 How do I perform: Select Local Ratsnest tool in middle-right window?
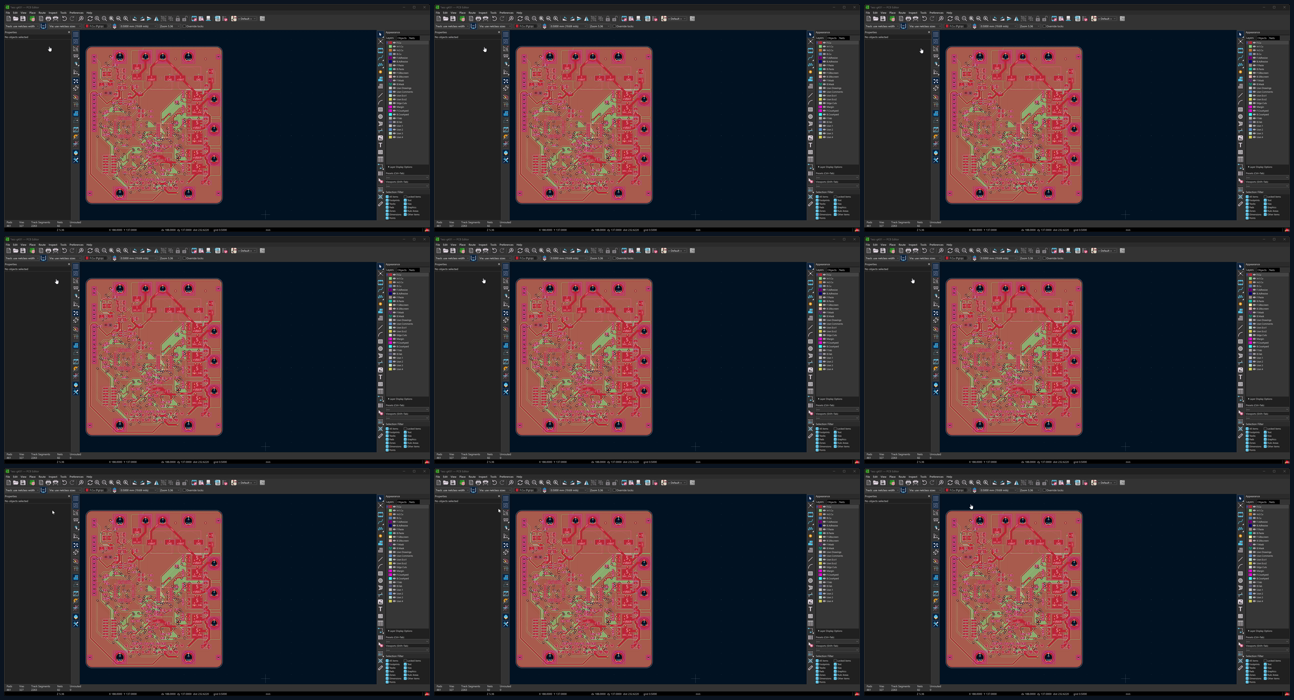pyautogui.click(x=1241, y=274)
